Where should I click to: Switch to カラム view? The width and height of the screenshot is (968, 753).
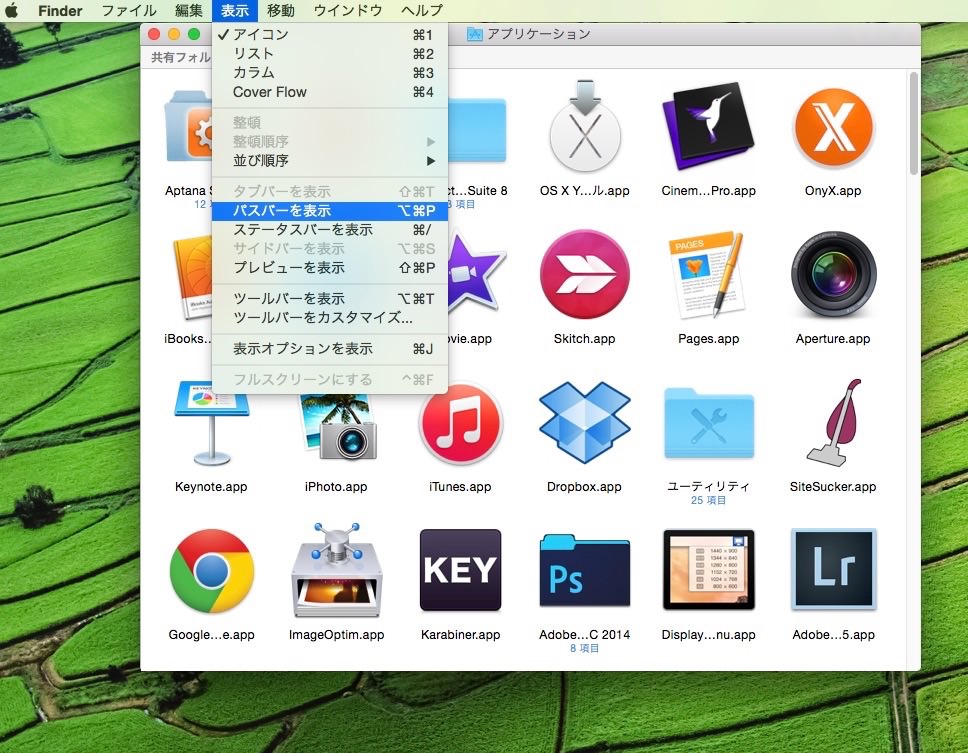(x=330, y=73)
